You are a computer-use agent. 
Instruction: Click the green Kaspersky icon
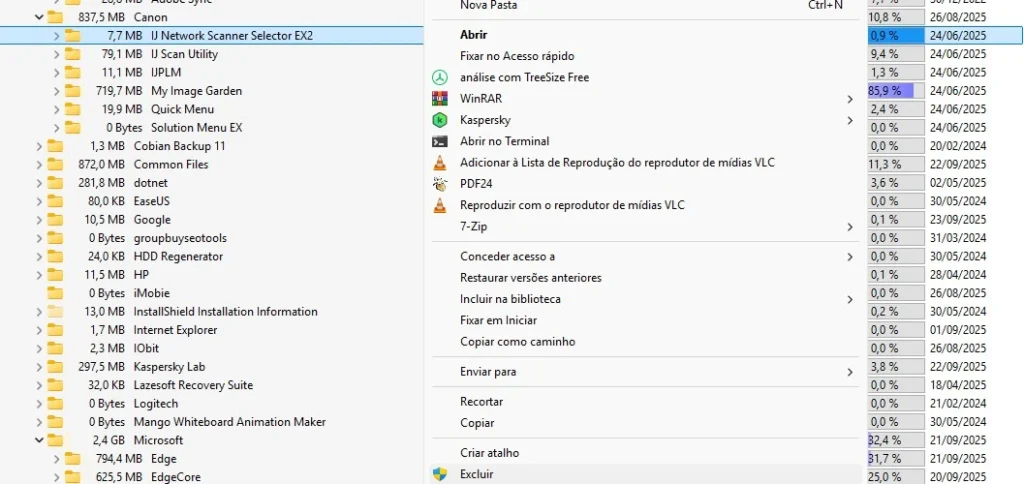[439, 120]
